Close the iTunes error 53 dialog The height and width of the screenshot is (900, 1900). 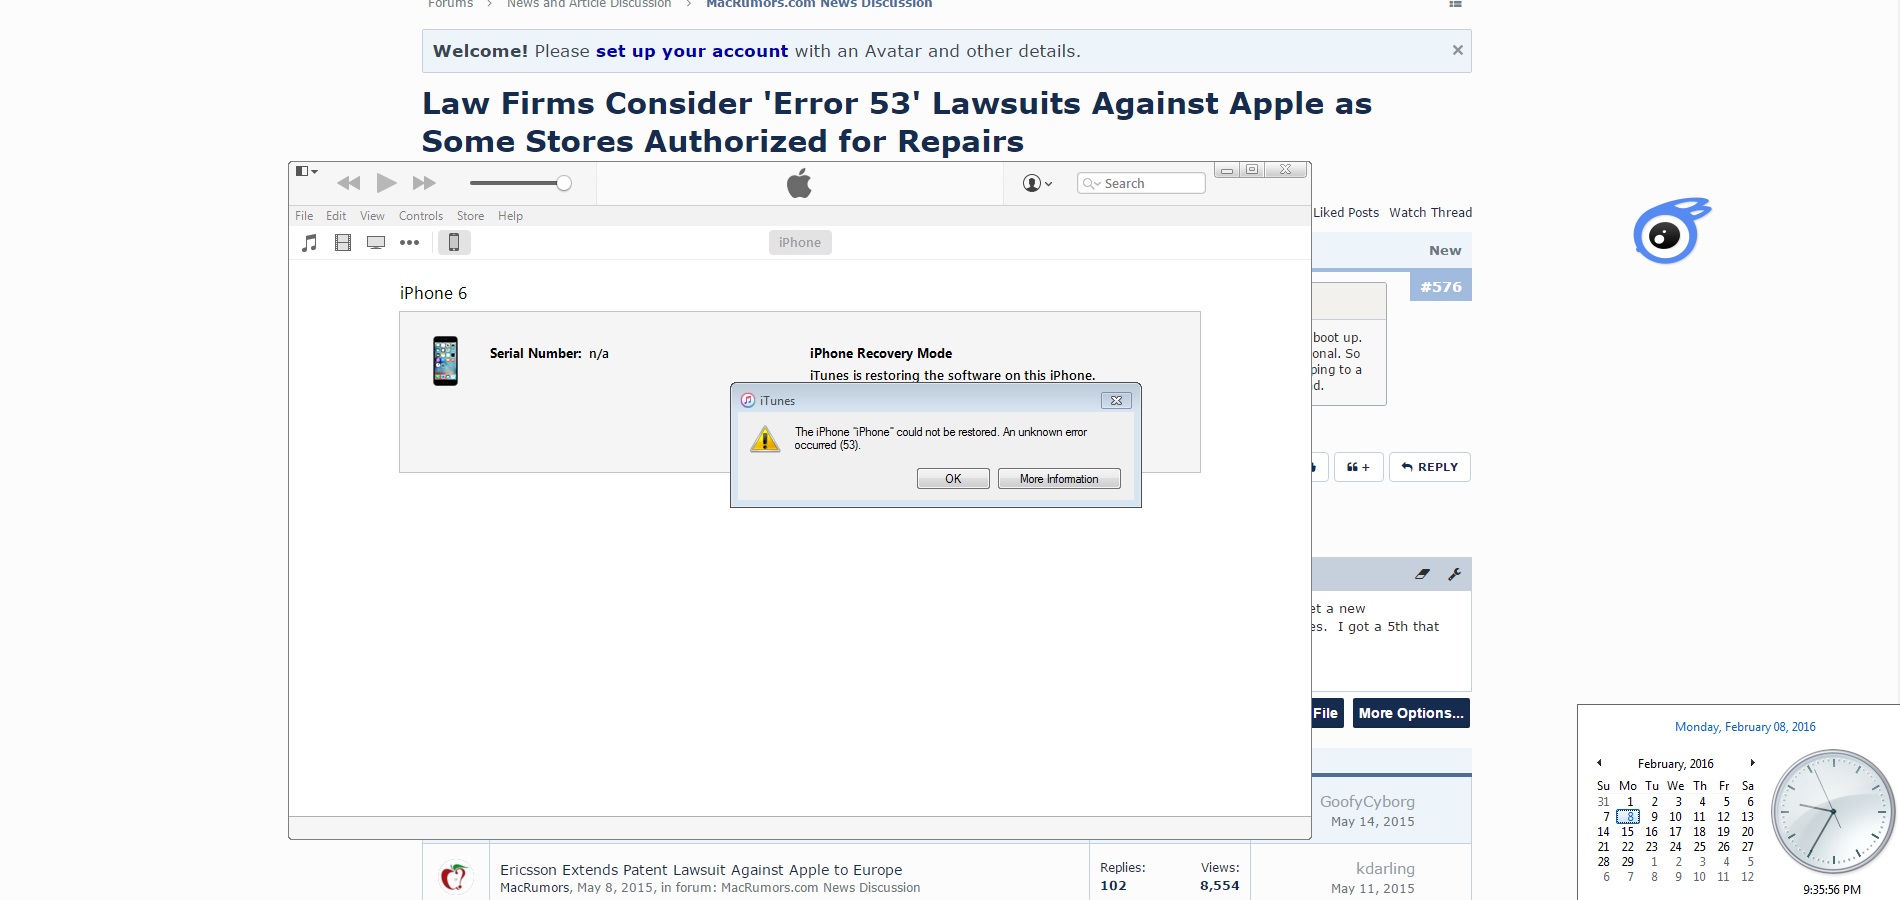1116,400
